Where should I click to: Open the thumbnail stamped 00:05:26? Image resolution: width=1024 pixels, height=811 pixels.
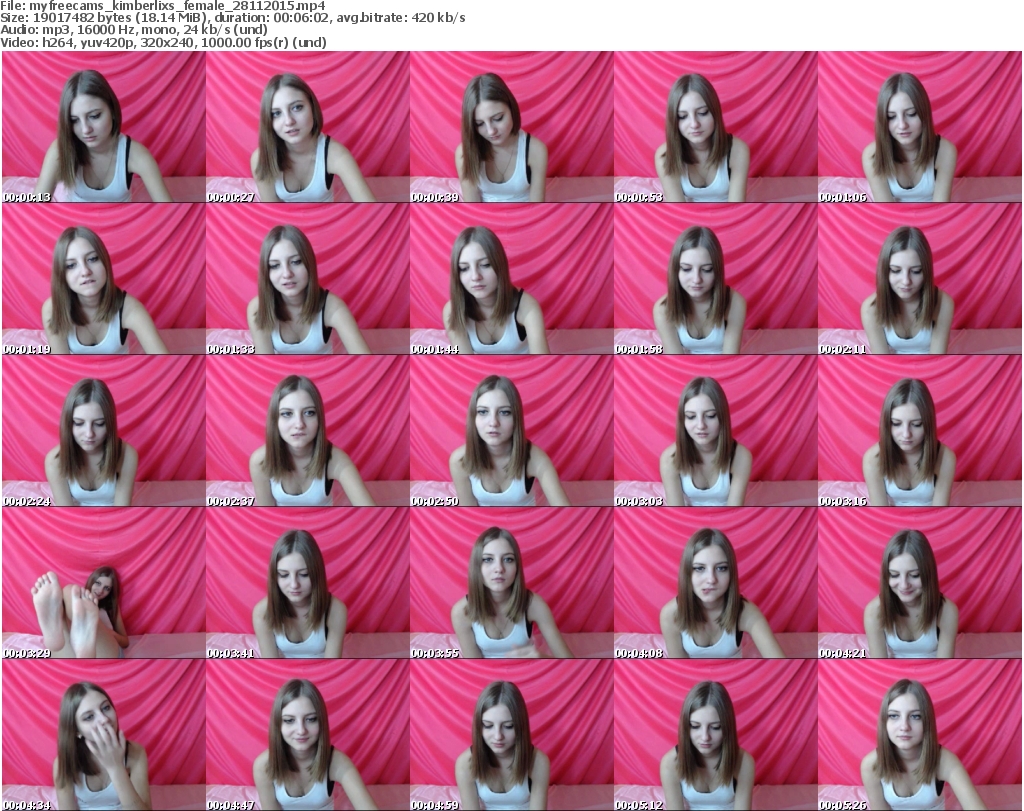click(x=920, y=735)
